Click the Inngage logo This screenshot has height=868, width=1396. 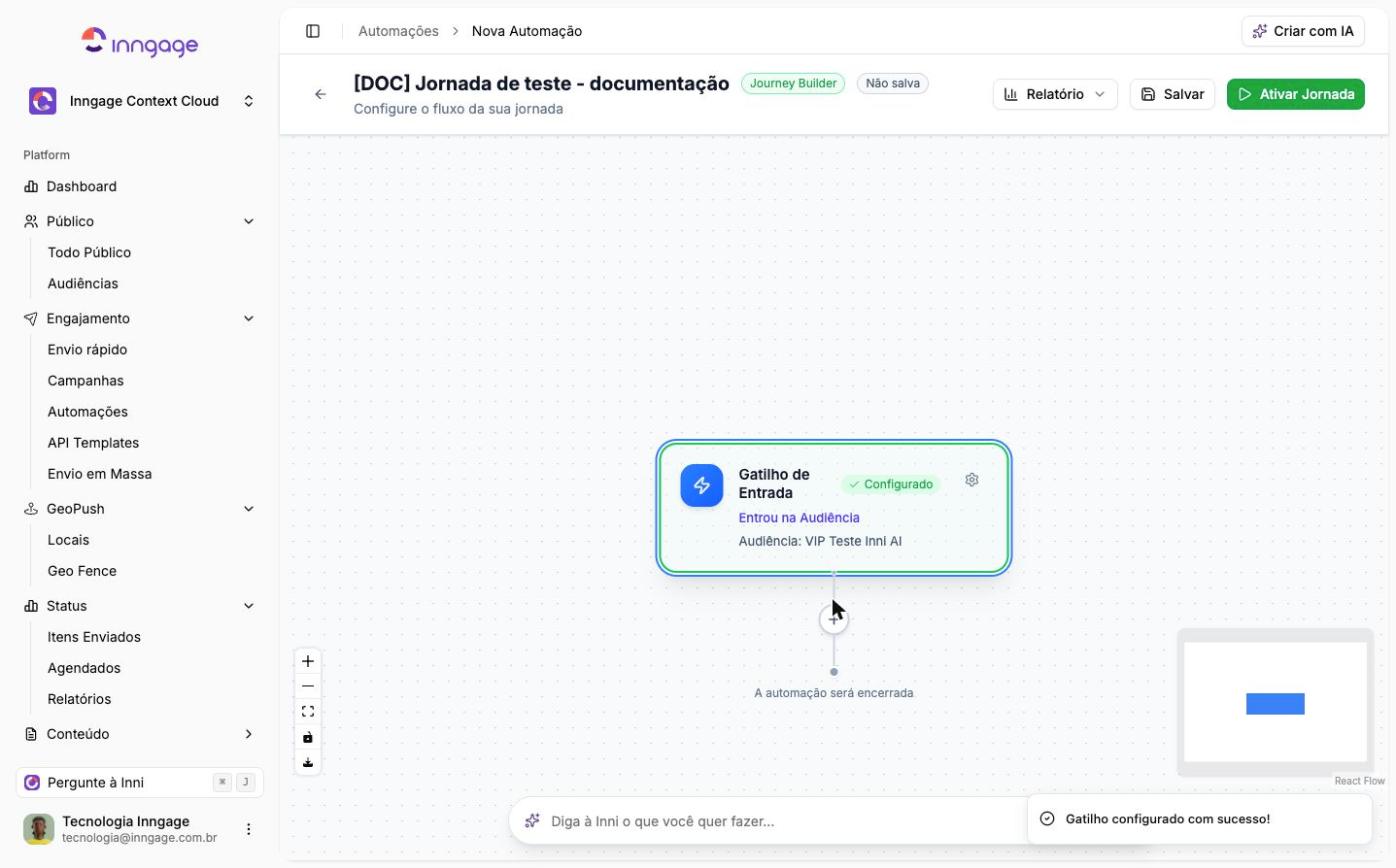(x=139, y=42)
